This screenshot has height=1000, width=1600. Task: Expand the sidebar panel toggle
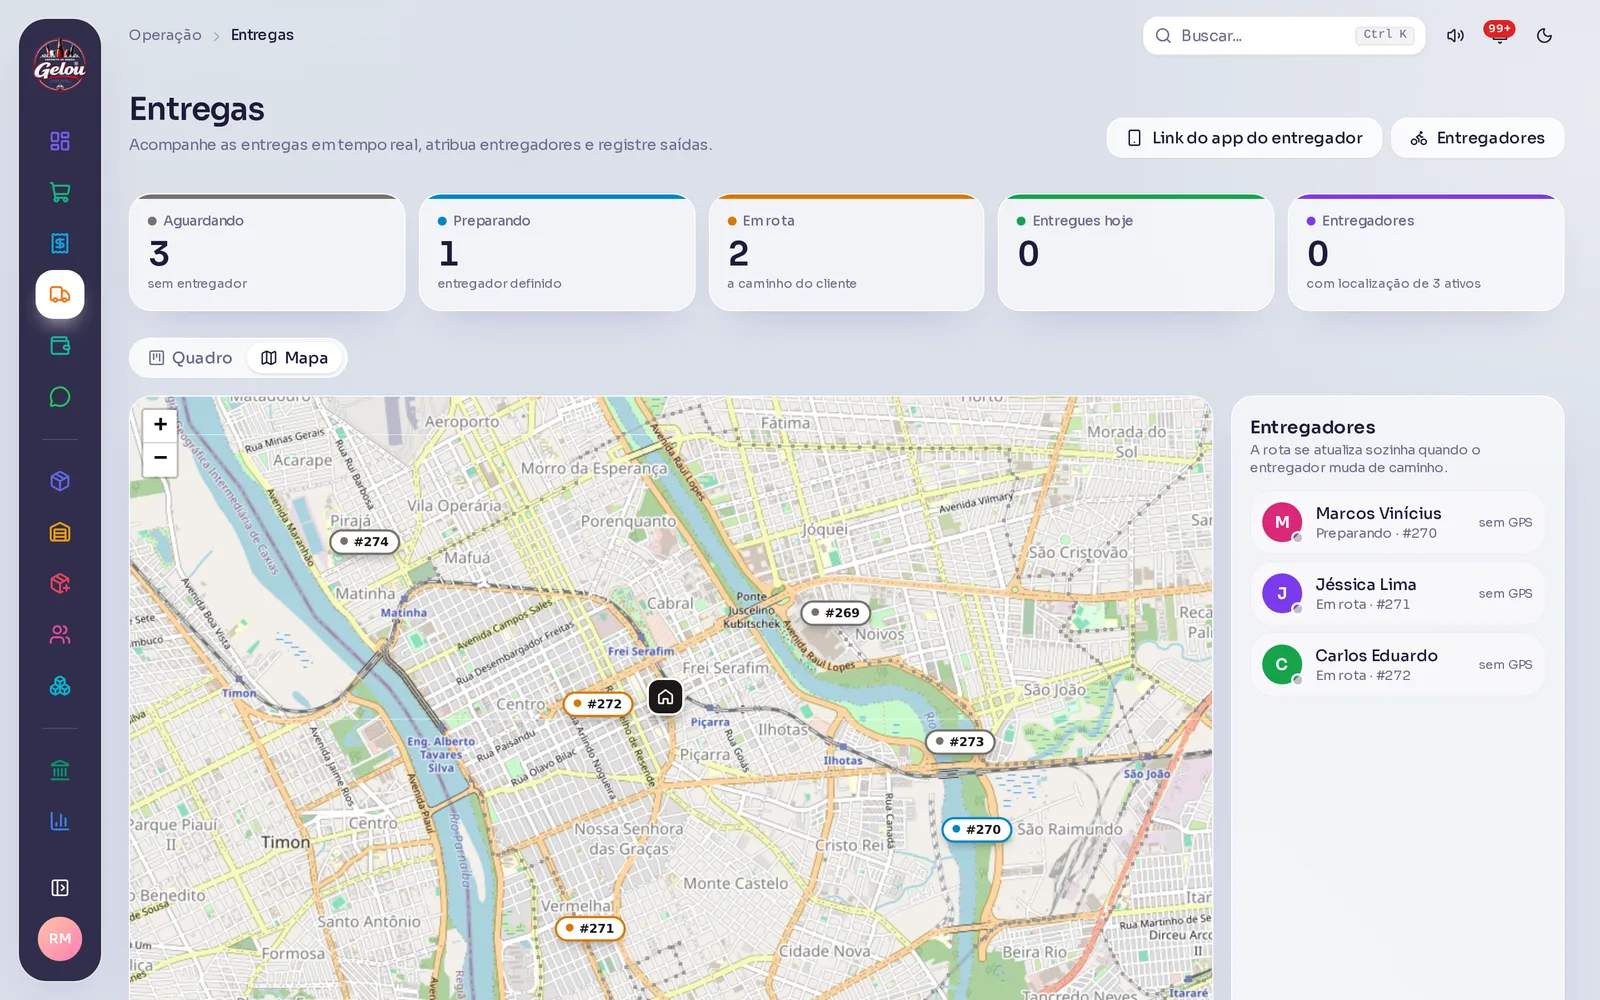60,888
